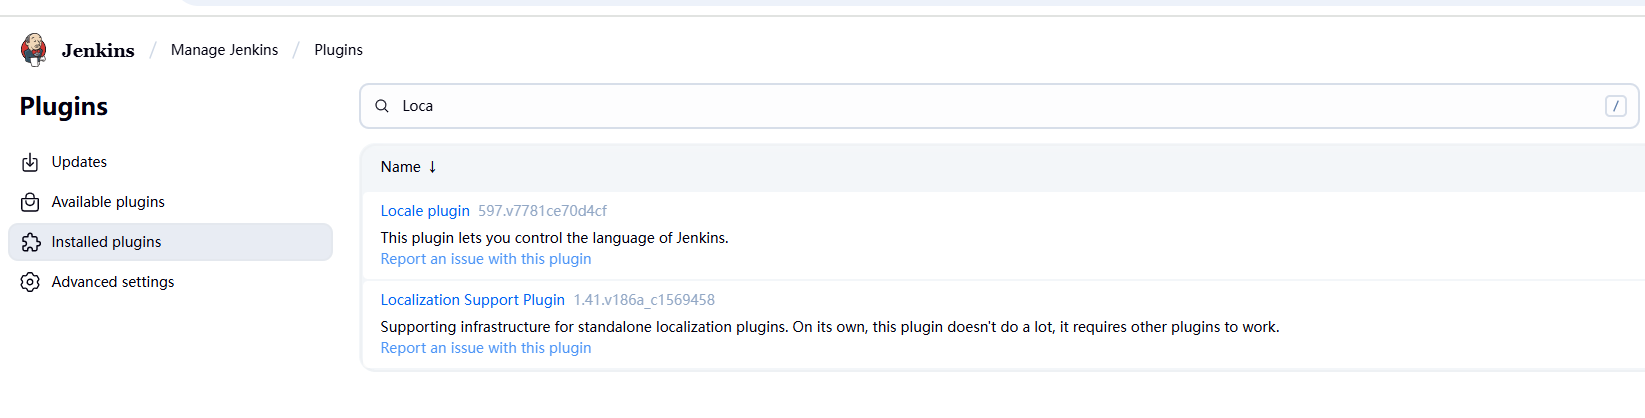Click the Available plugins bag icon
This screenshot has height=418, width=1645.
31,202
